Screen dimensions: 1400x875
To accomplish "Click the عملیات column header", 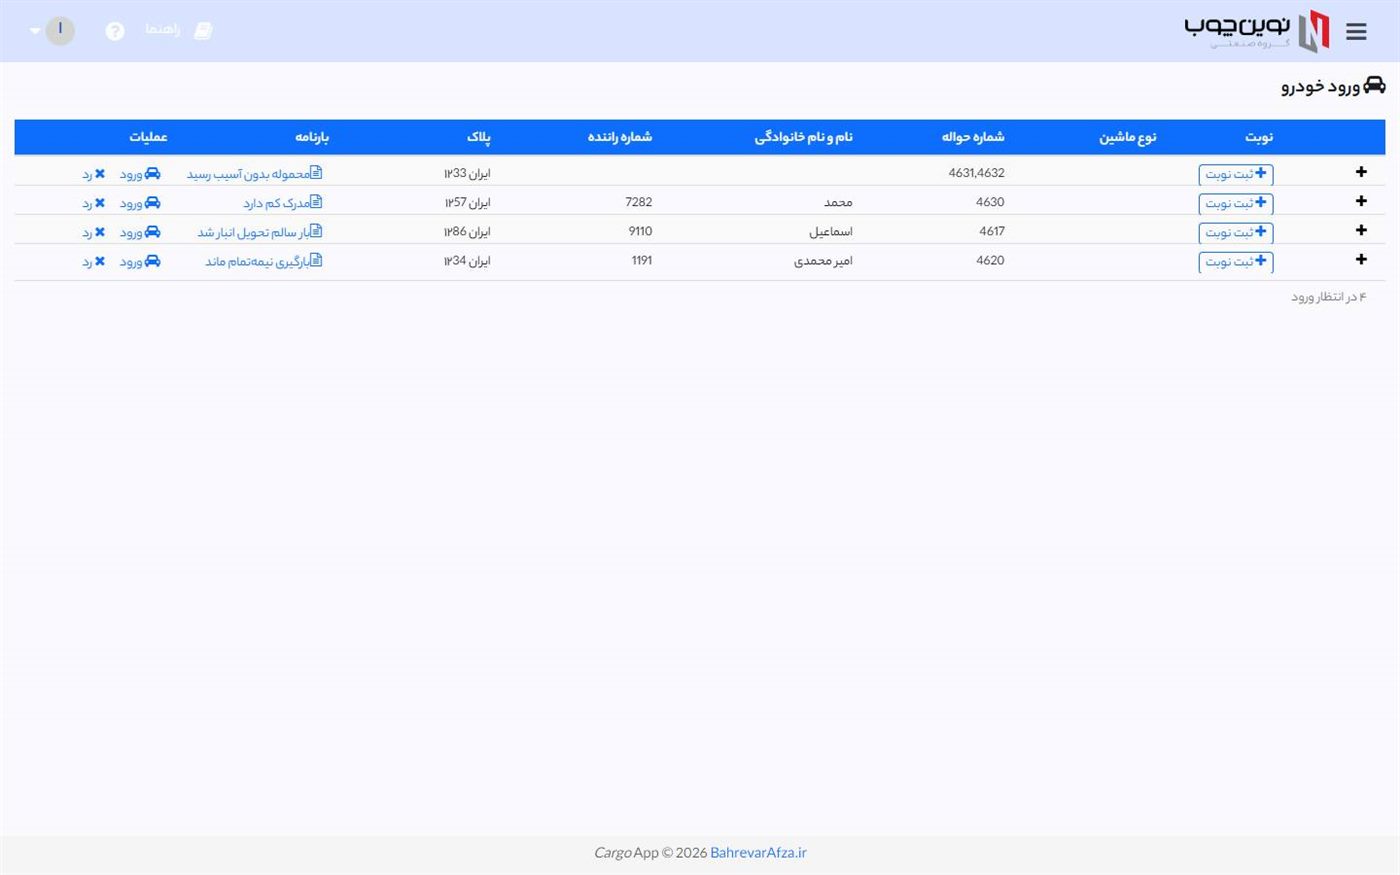I will pyautogui.click(x=148, y=137).
